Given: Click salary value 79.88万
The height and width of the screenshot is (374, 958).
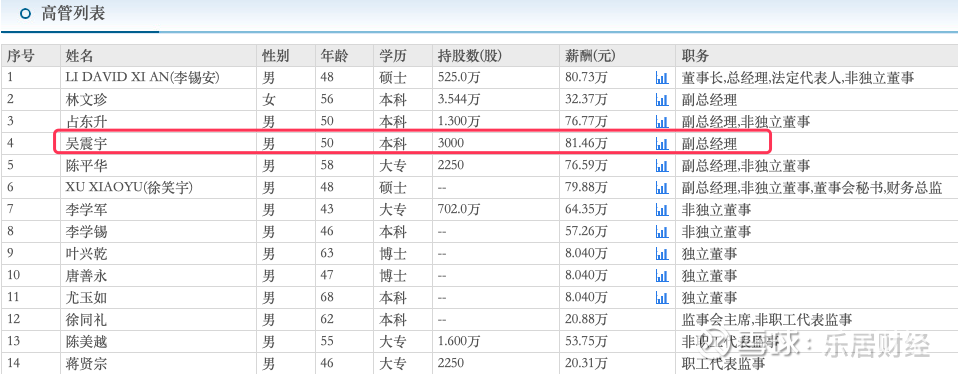Looking at the screenshot, I should click(x=587, y=188).
